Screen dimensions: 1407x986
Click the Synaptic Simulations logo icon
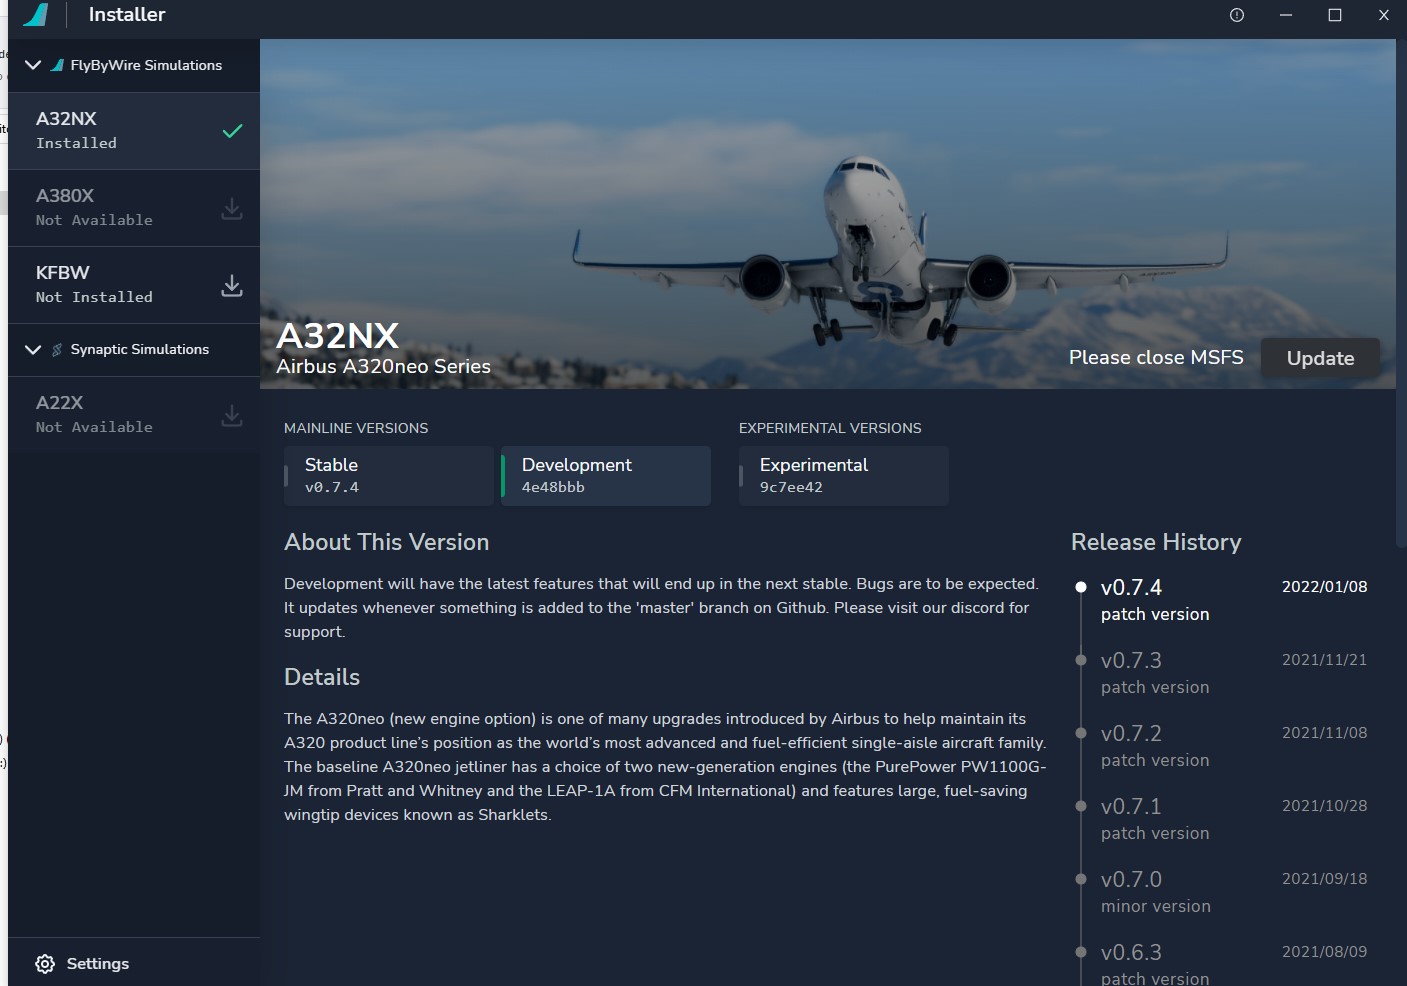point(57,349)
